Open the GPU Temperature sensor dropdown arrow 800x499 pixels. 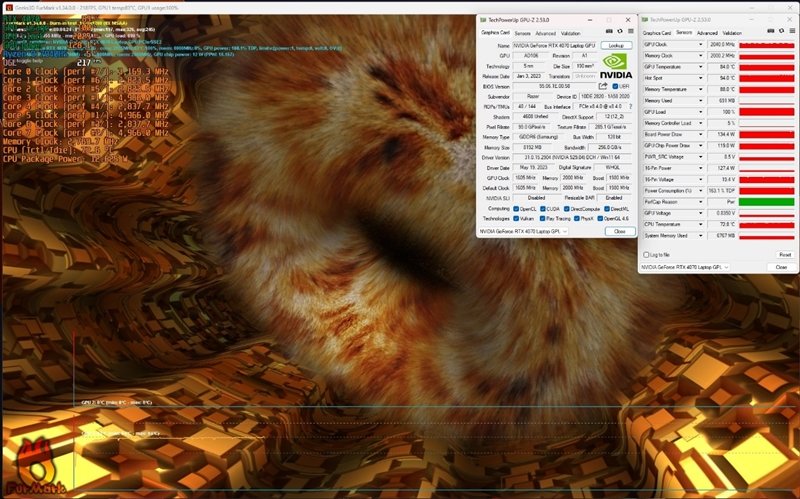tap(700, 67)
